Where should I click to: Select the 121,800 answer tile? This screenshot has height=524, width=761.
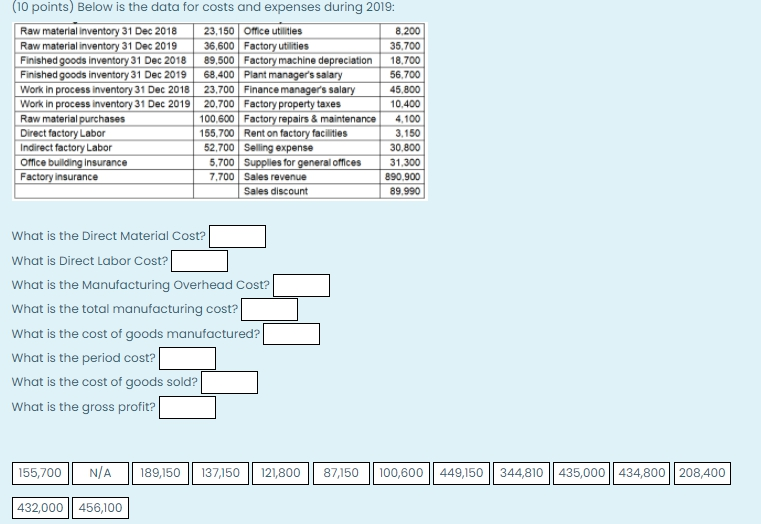point(281,473)
